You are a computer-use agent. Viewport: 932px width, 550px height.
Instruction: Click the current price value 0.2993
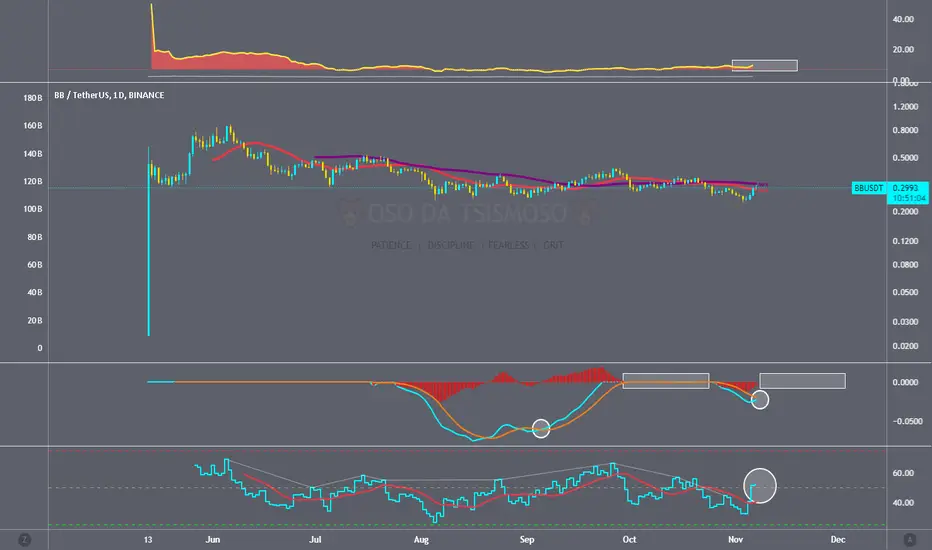click(905, 188)
